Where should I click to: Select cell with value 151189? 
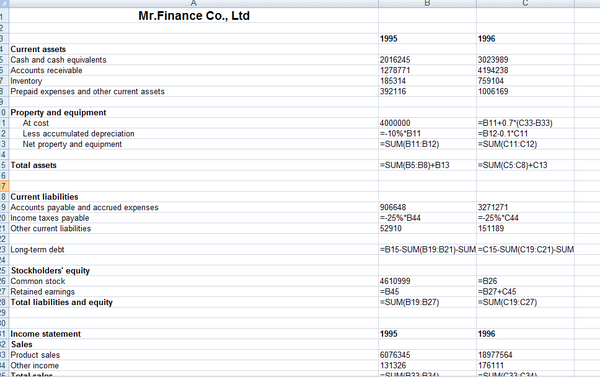(x=491, y=228)
